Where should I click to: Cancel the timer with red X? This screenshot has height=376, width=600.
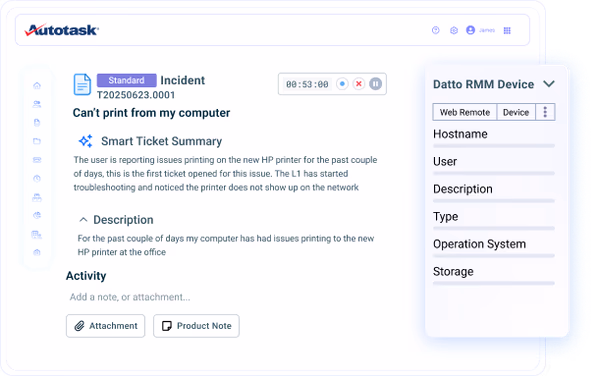pyautogui.click(x=359, y=84)
